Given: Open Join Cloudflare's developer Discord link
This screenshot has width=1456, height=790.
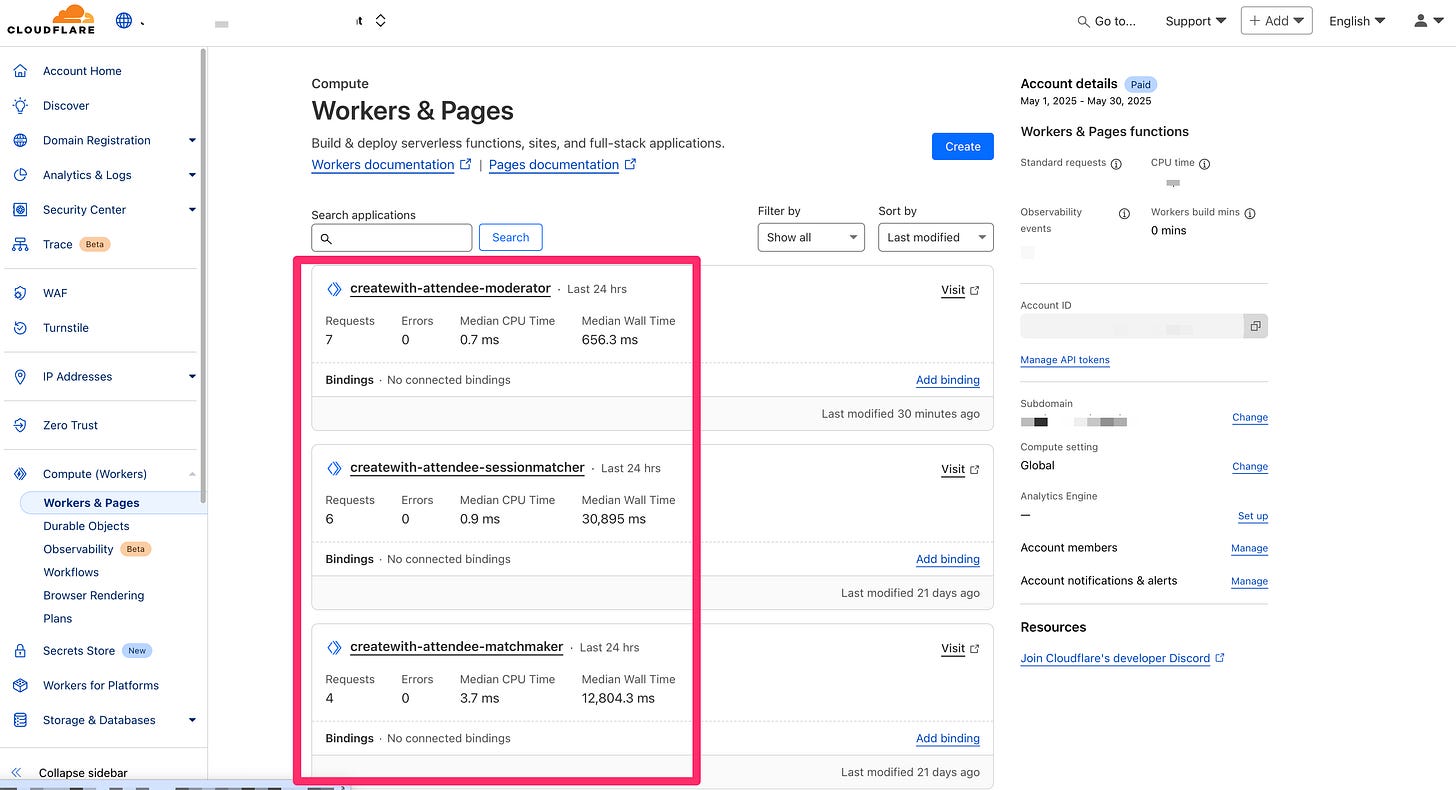Looking at the screenshot, I should 1122,658.
